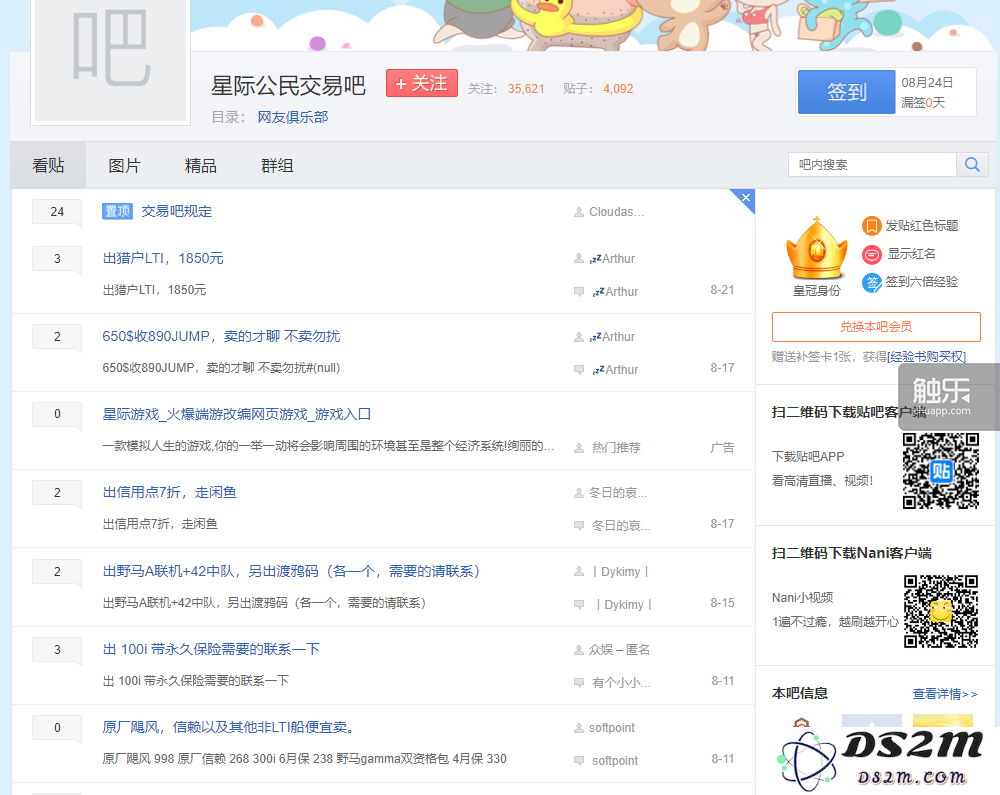The width and height of the screenshot is (1000, 795).
Task: Click the 显示红名 icon
Action: pyautogui.click(x=871, y=254)
